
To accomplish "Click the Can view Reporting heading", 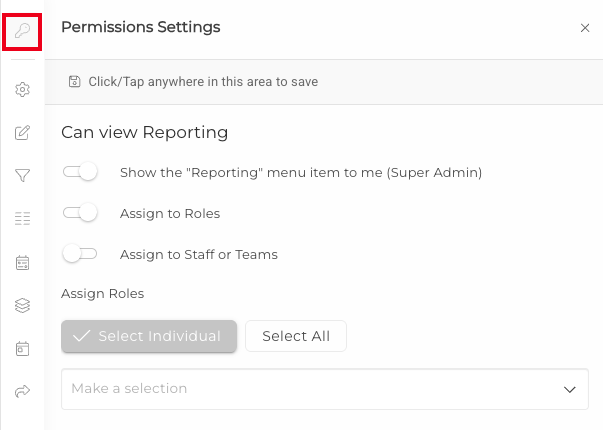I will 145,132.
